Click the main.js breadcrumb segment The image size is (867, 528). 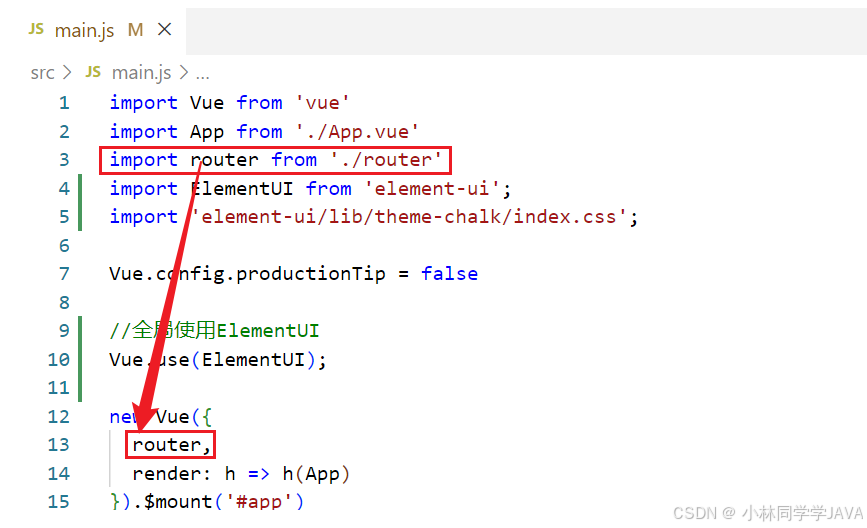click(x=142, y=72)
